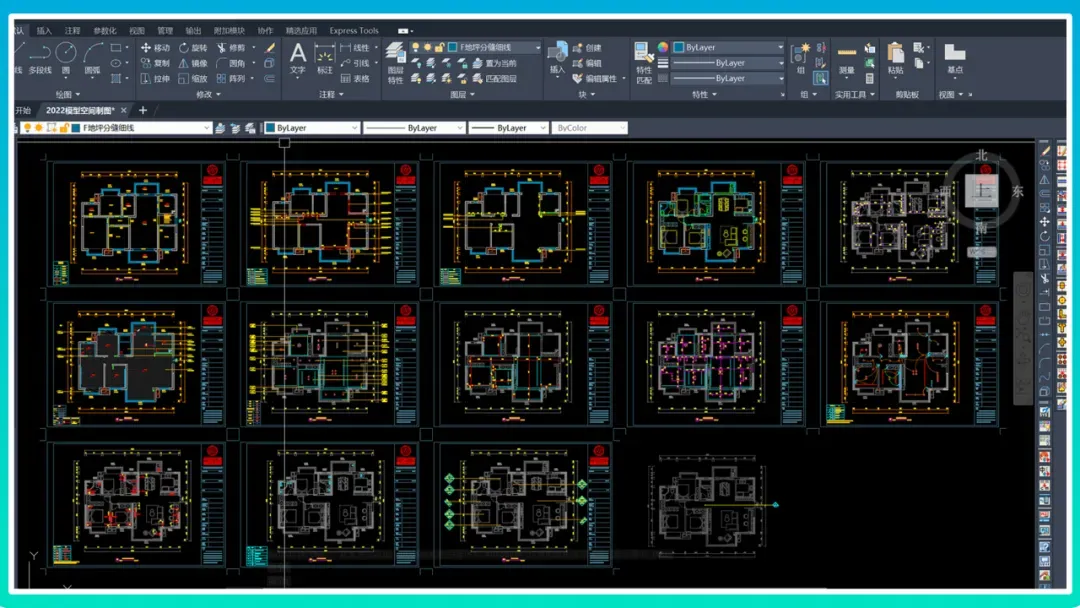The width and height of the screenshot is (1080, 608).
Task: Expand the 注释 (Annotation) panel
Action: click(x=331, y=94)
